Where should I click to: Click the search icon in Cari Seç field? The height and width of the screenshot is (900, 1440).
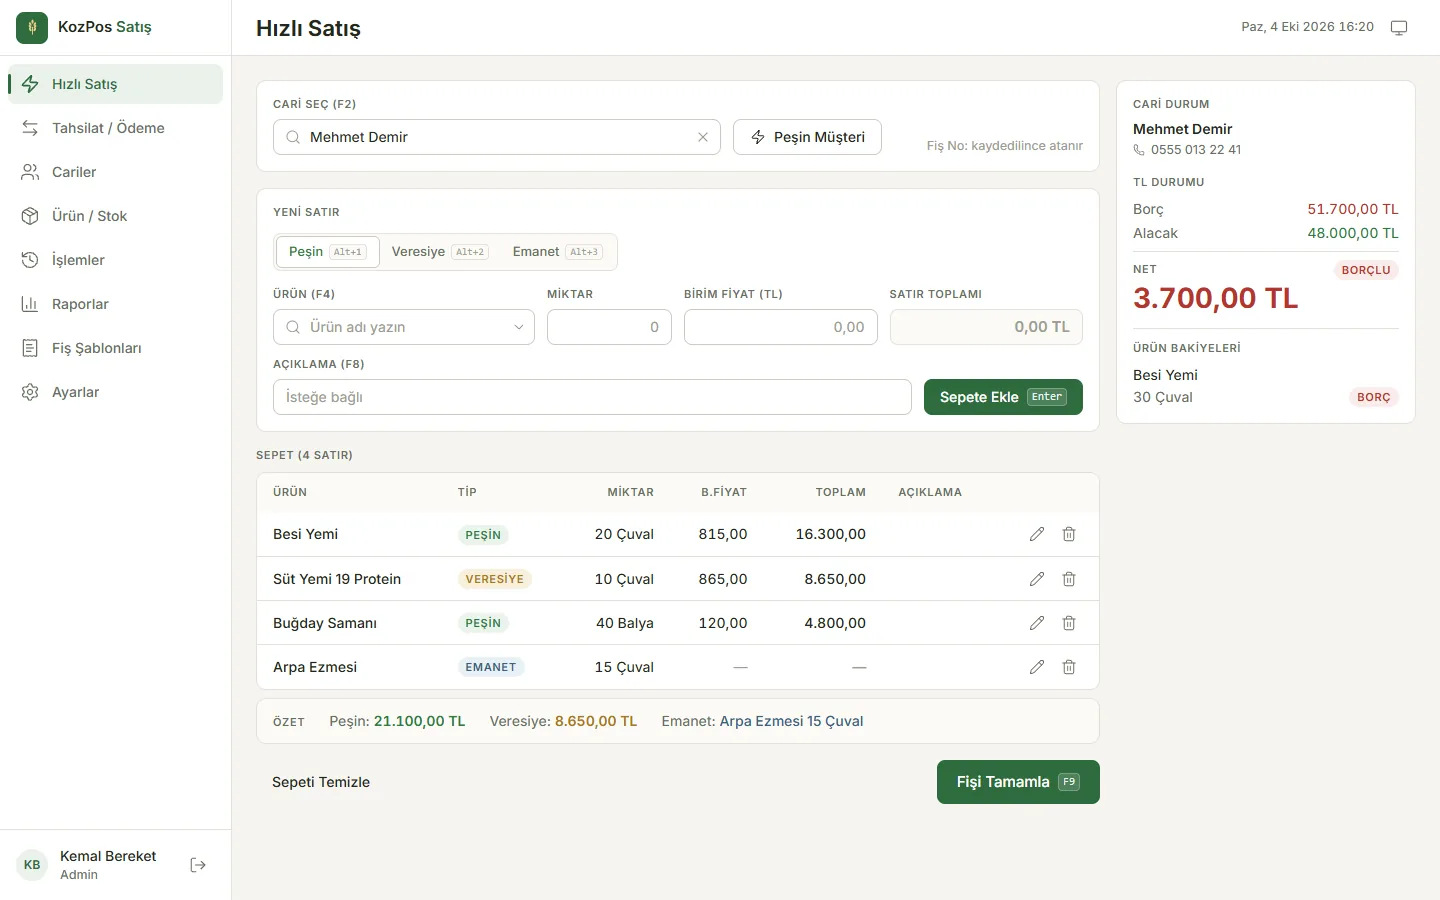coord(293,137)
